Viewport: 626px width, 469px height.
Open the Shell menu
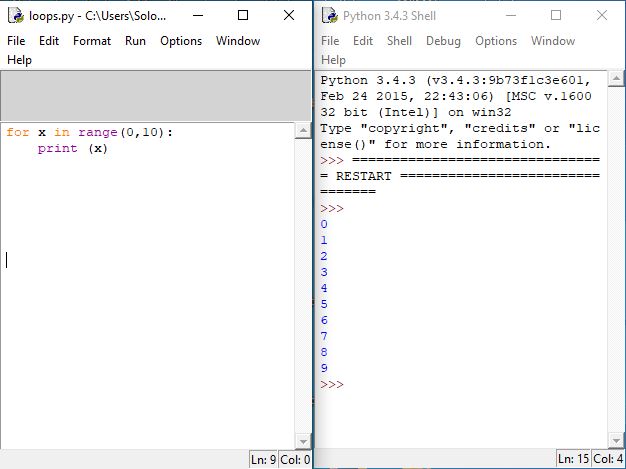399,41
